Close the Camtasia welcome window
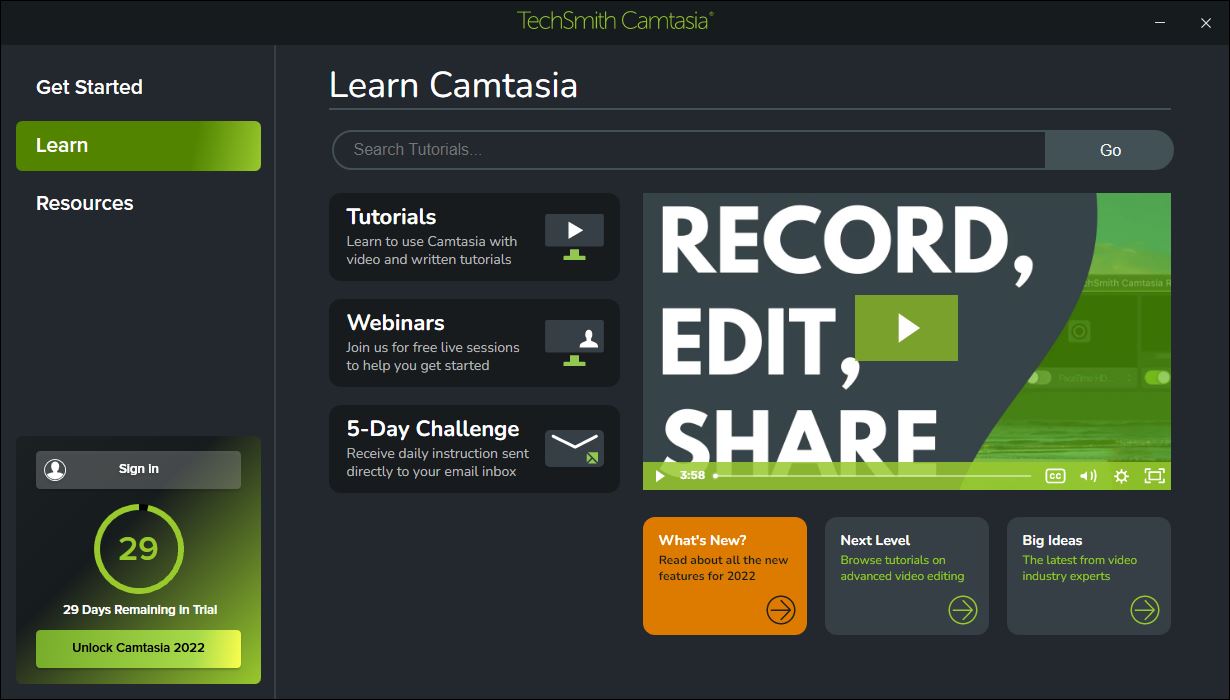Viewport: 1230px width, 700px height. [1206, 22]
